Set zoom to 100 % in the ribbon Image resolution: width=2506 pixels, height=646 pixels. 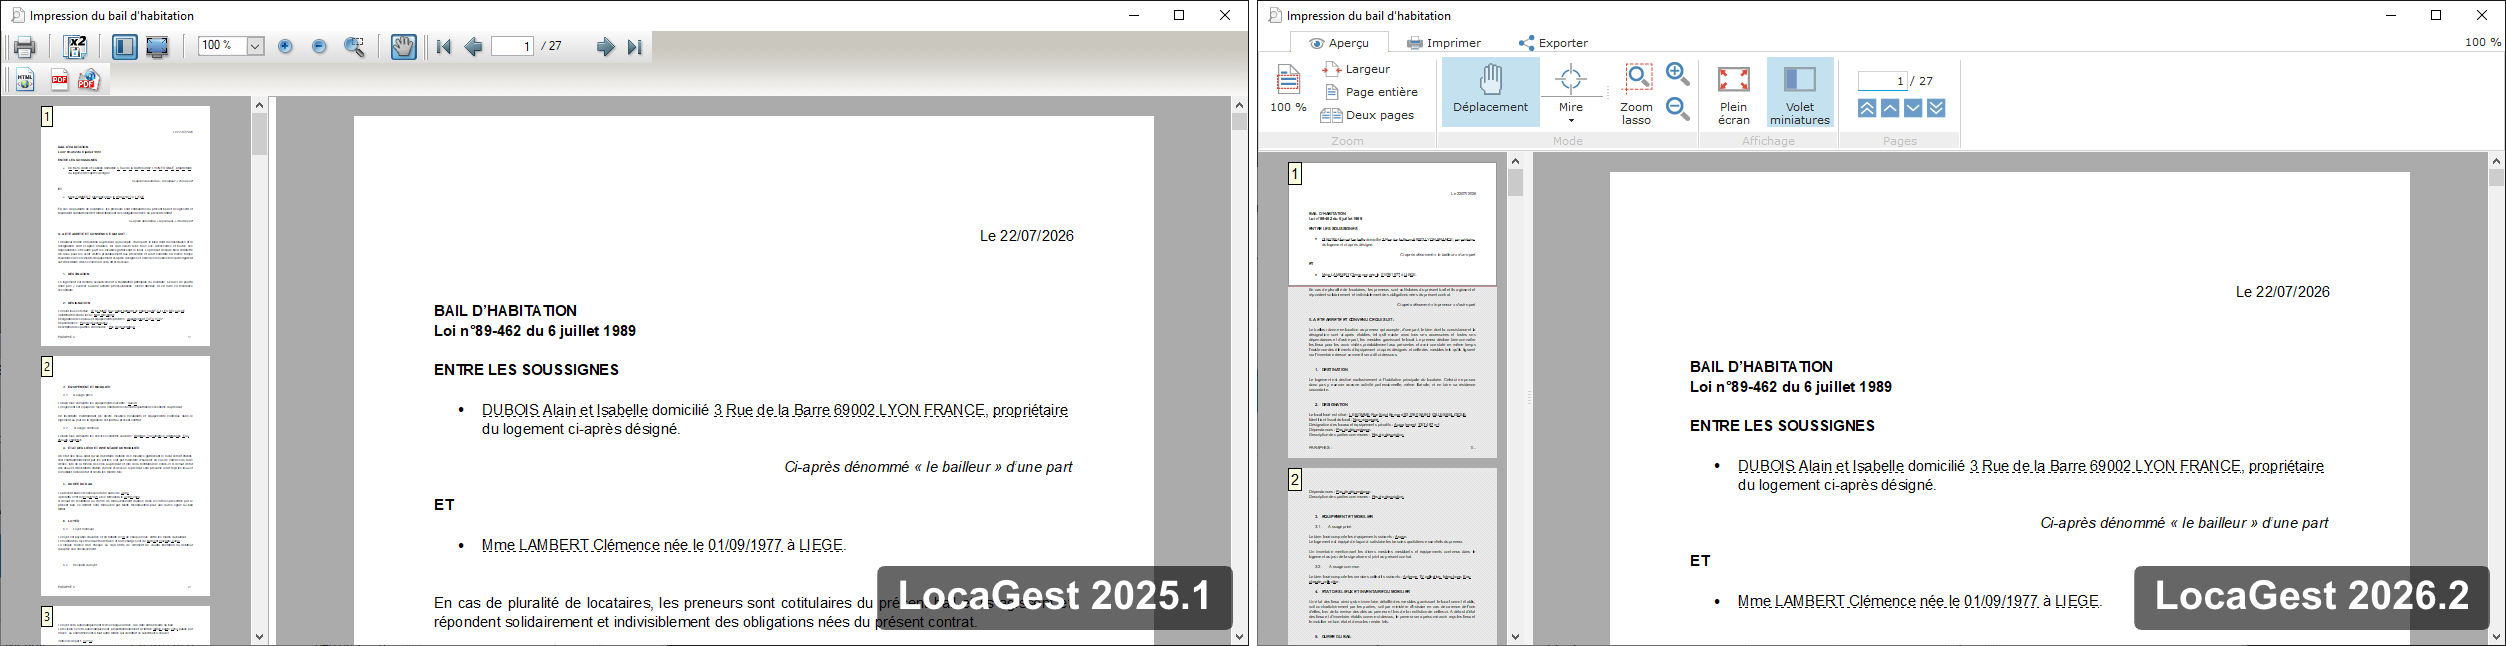[1288, 88]
